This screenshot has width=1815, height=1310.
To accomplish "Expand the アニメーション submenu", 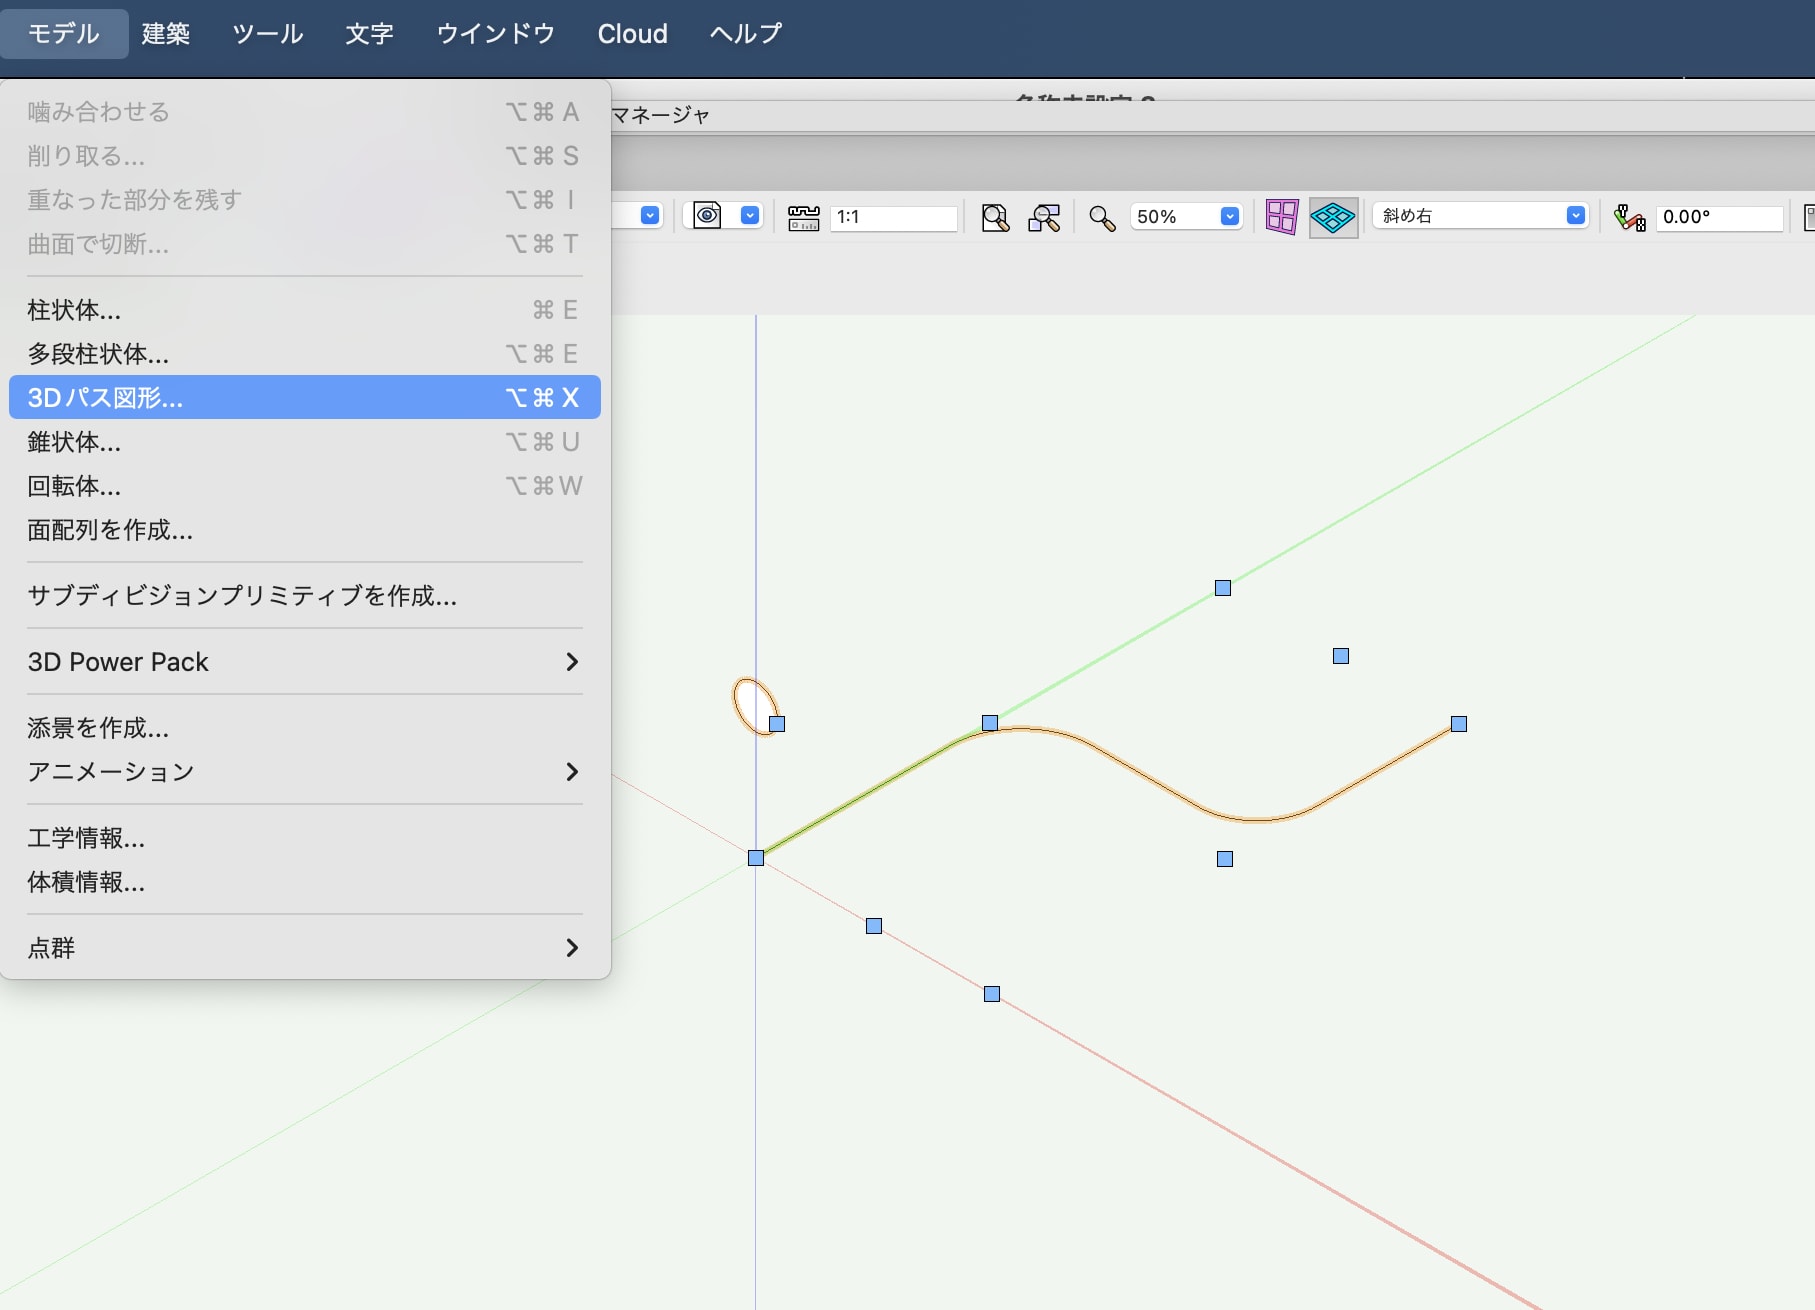I will (304, 772).
